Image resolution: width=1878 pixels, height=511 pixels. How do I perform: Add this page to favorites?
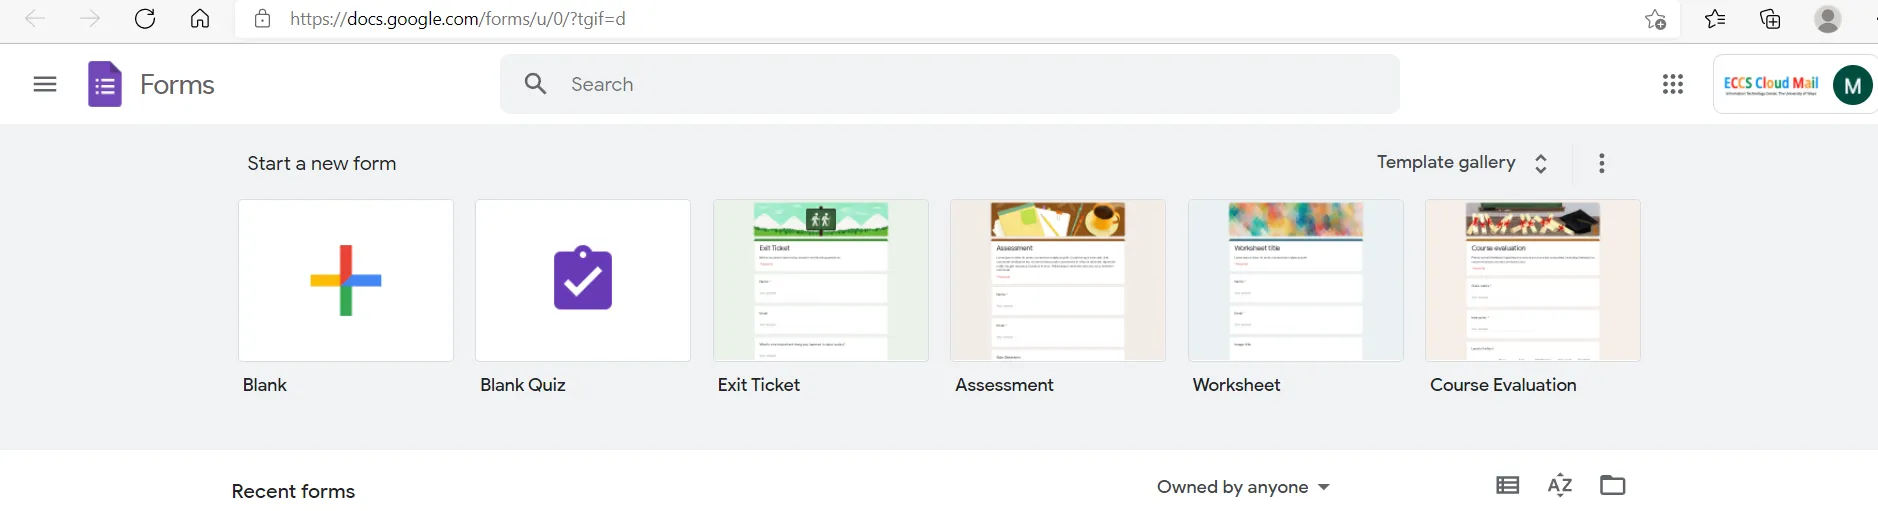[x=1656, y=19]
